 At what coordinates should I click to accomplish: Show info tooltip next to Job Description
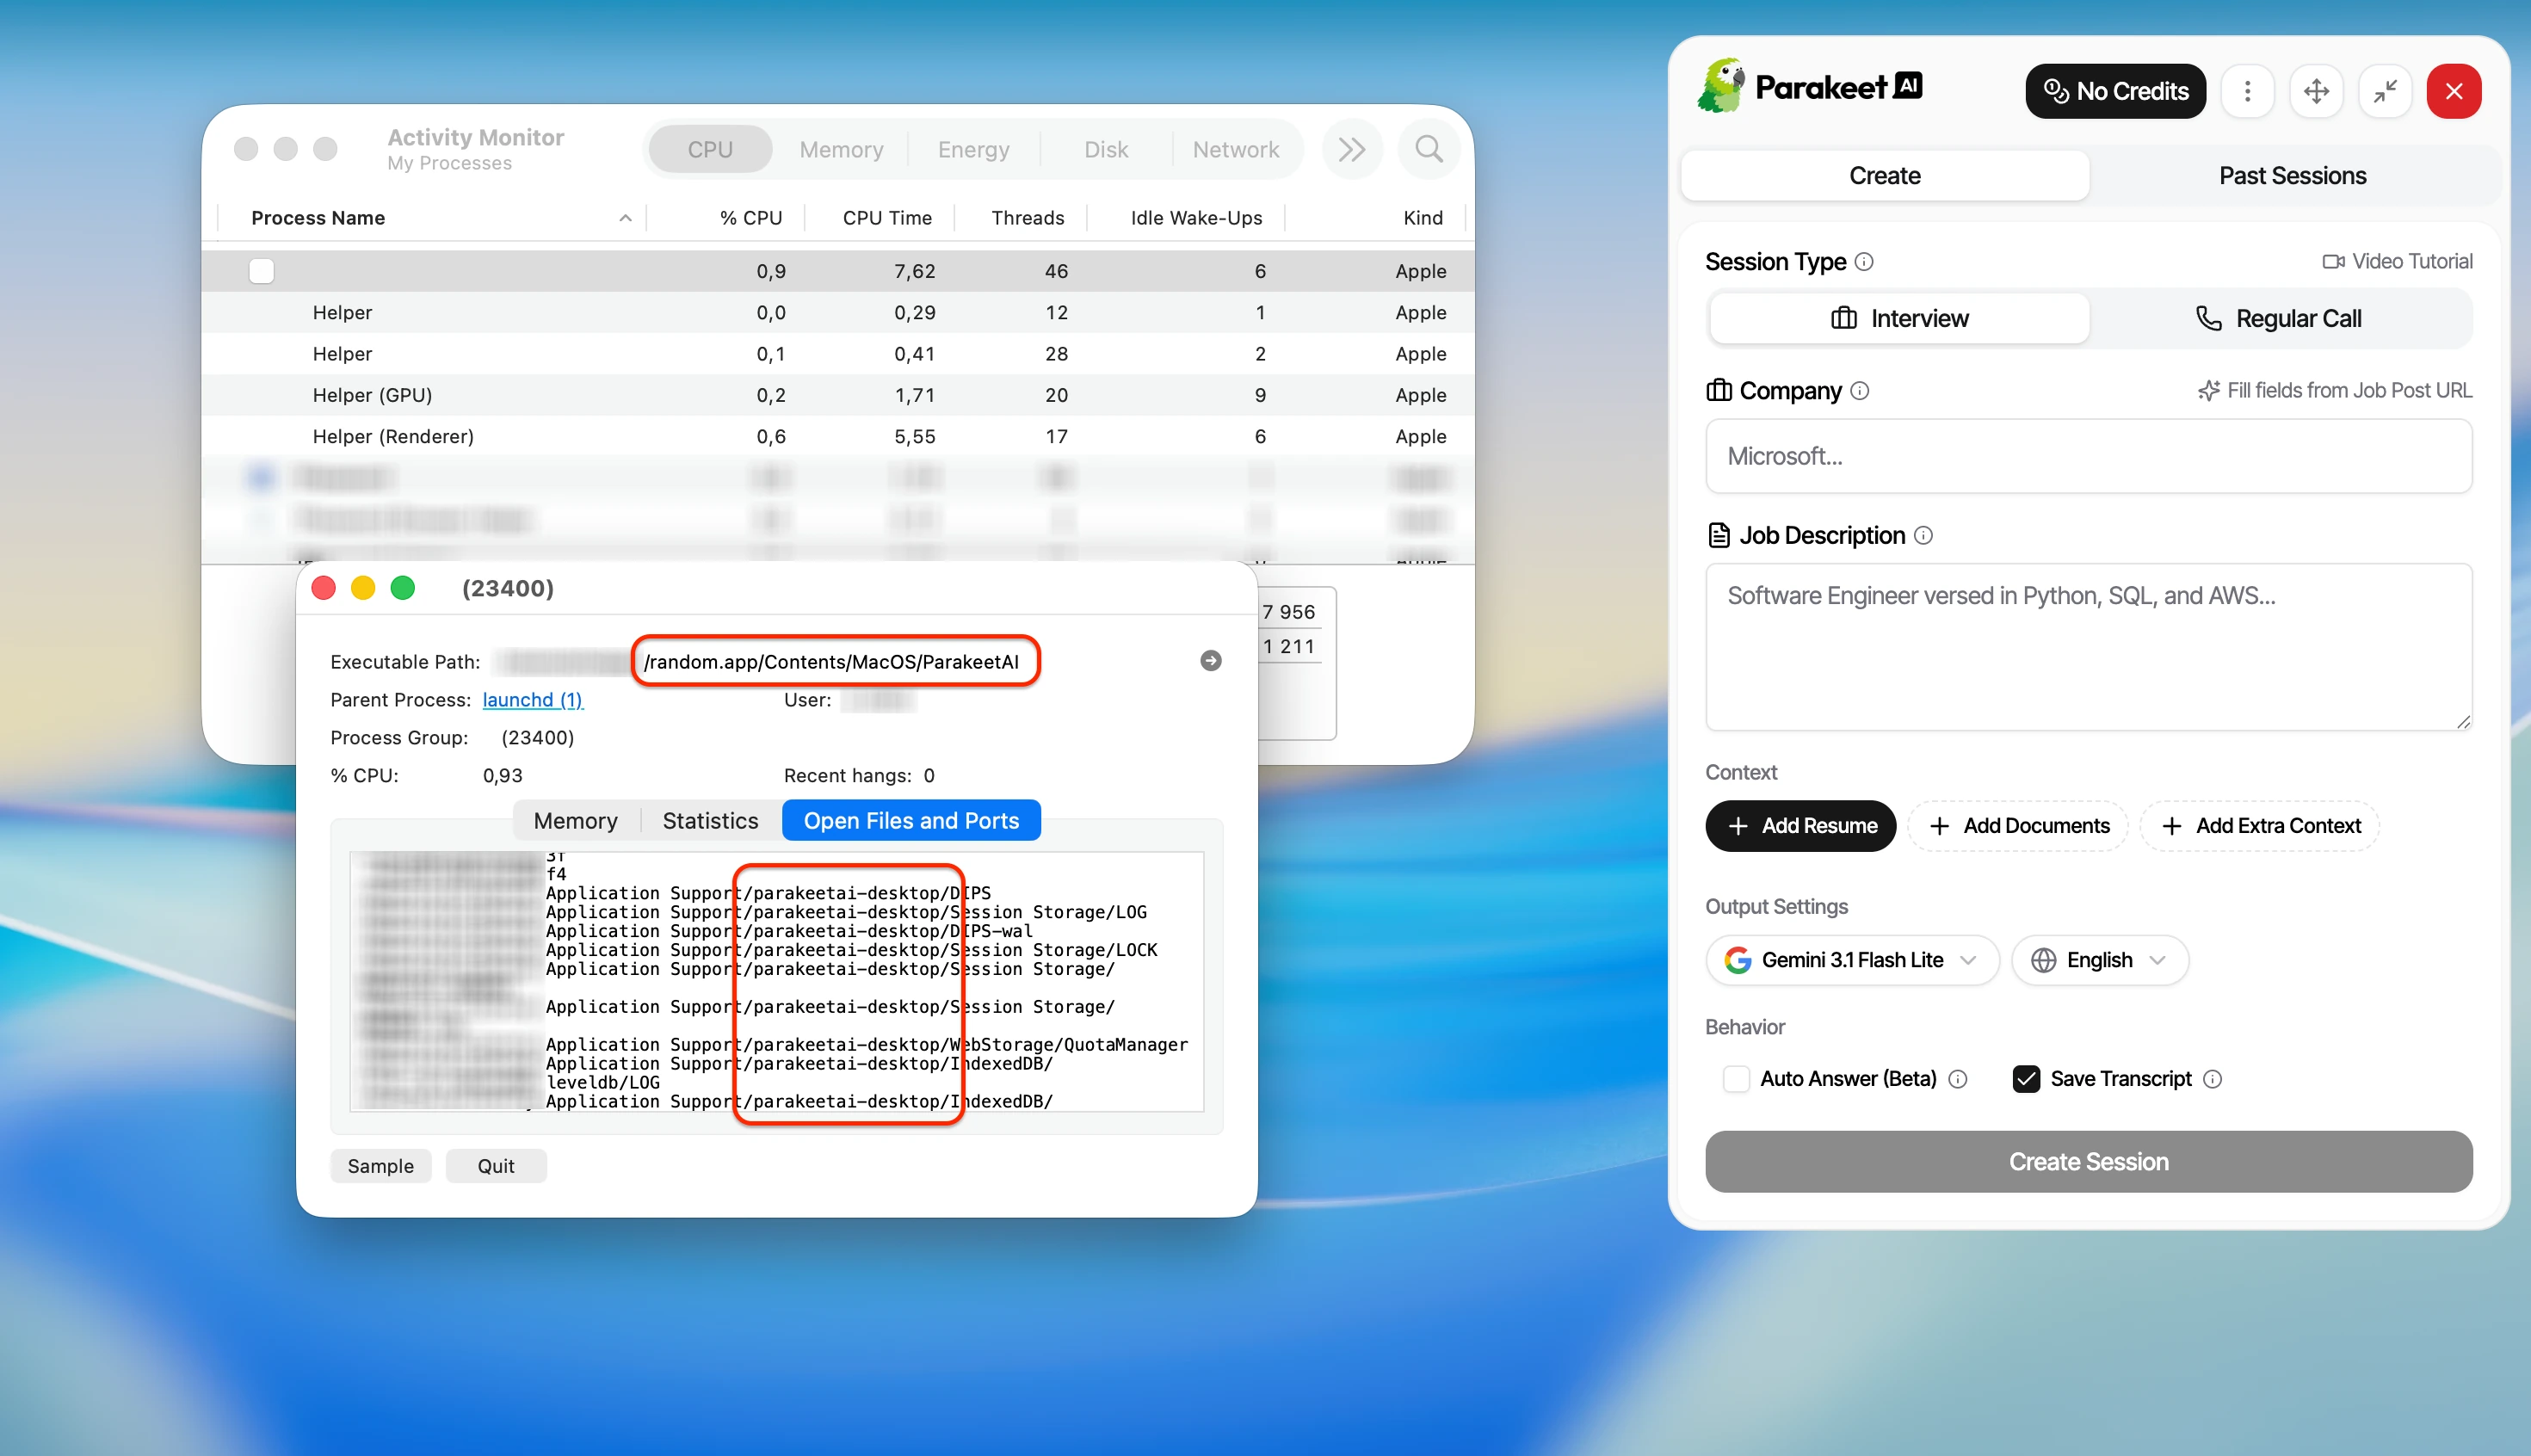tap(1923, 535)
